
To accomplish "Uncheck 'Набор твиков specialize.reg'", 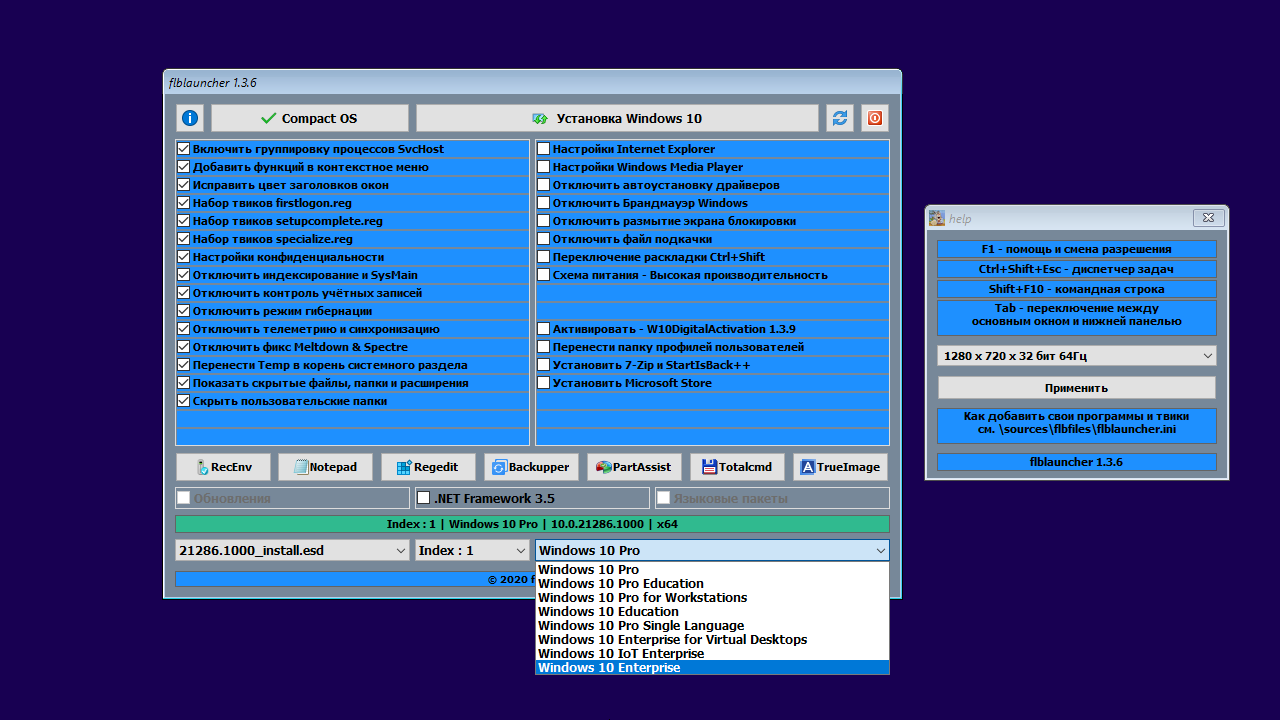I will [x=183, y=239].
